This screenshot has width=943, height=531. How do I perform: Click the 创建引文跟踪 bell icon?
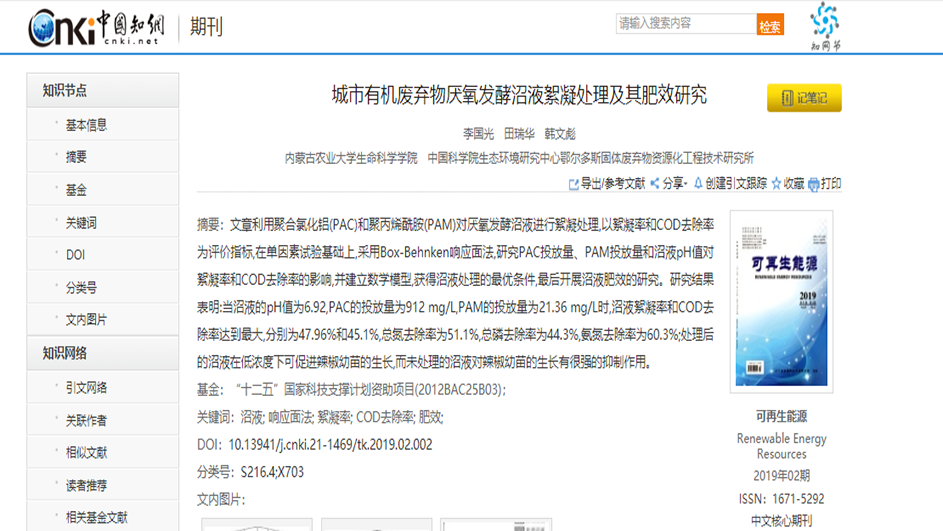[x=698, y=183]
